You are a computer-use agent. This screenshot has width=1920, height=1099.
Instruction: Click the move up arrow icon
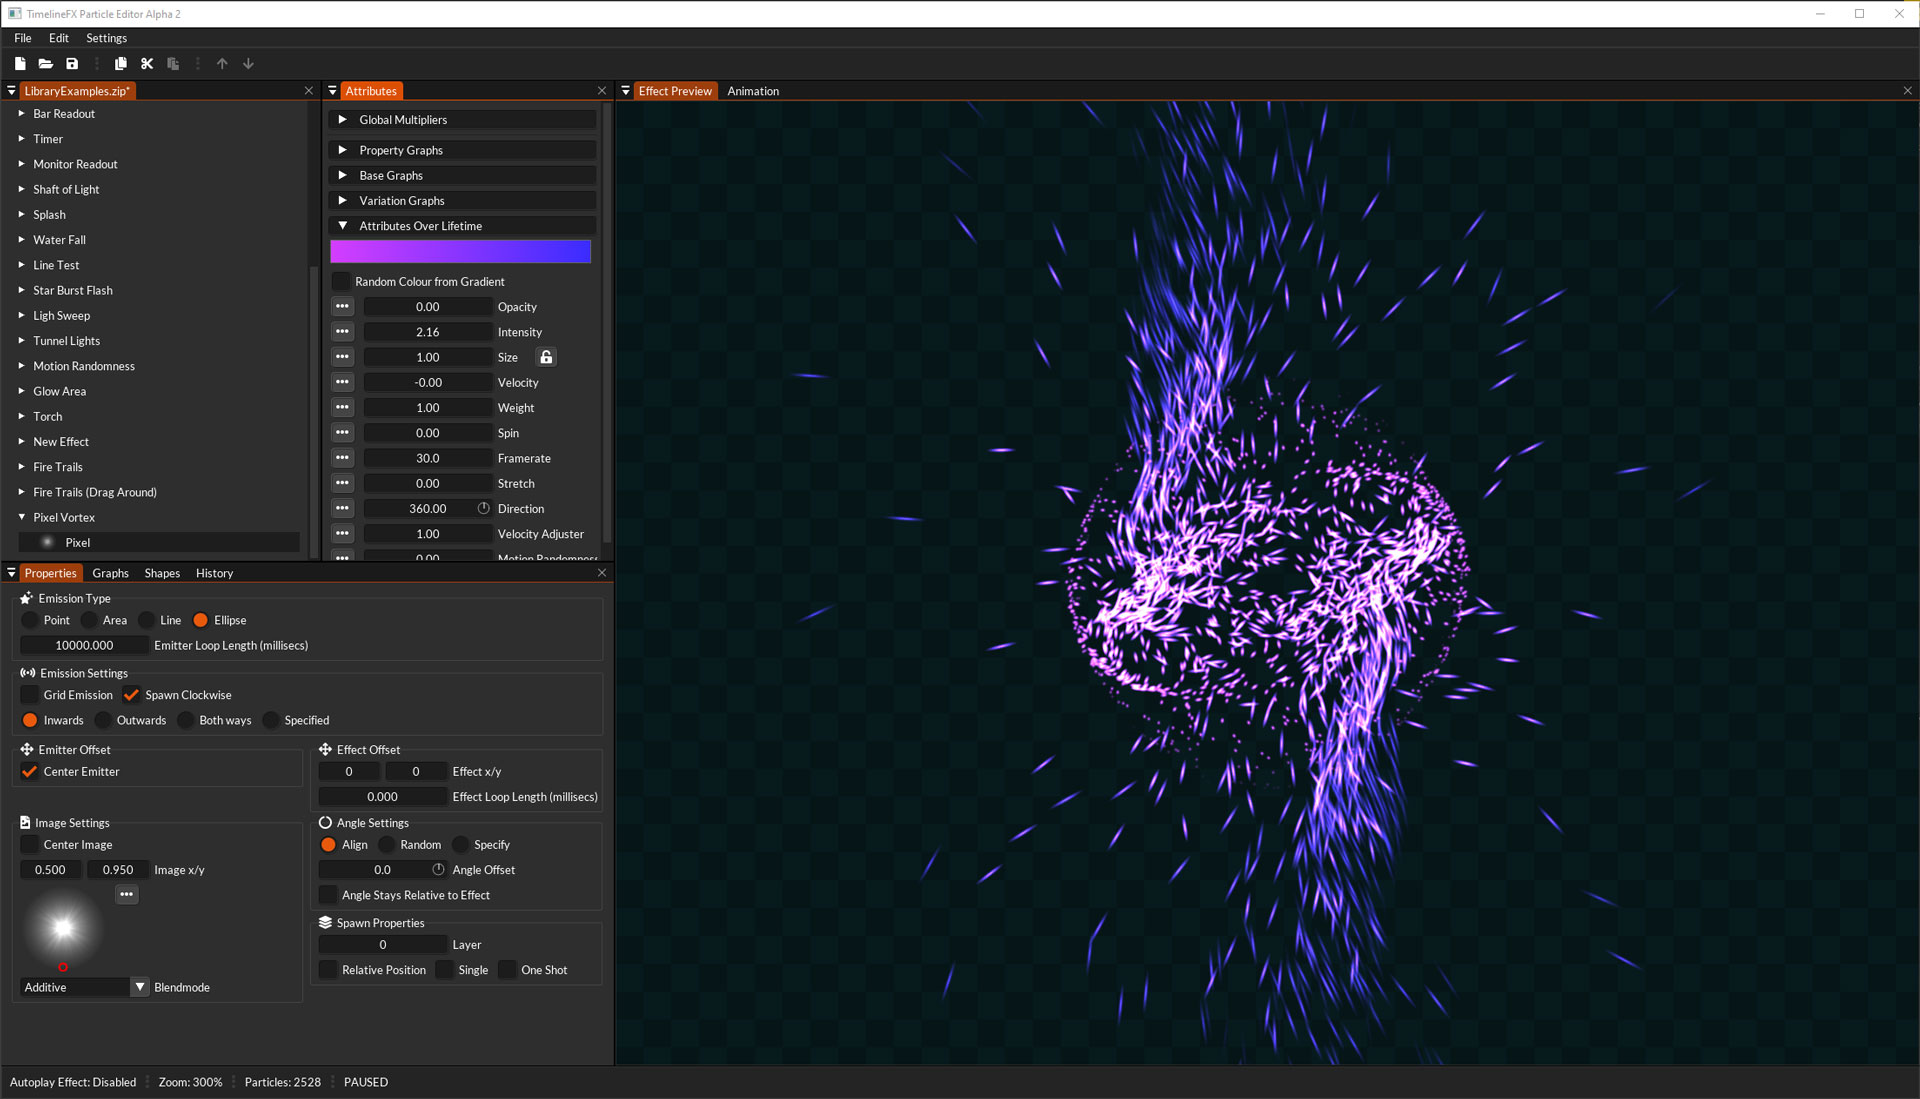click(222, 64)
